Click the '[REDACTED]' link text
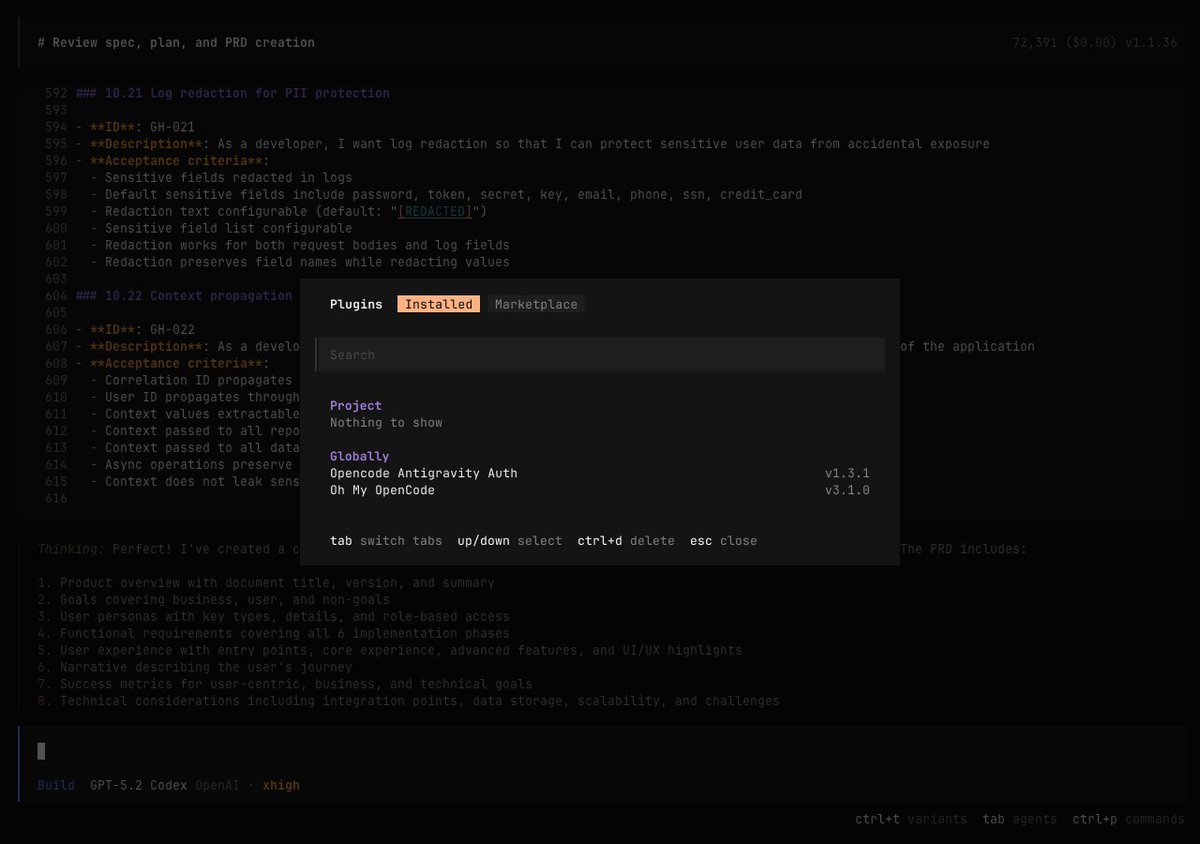 pyautogui.click(x=435, y=211)
